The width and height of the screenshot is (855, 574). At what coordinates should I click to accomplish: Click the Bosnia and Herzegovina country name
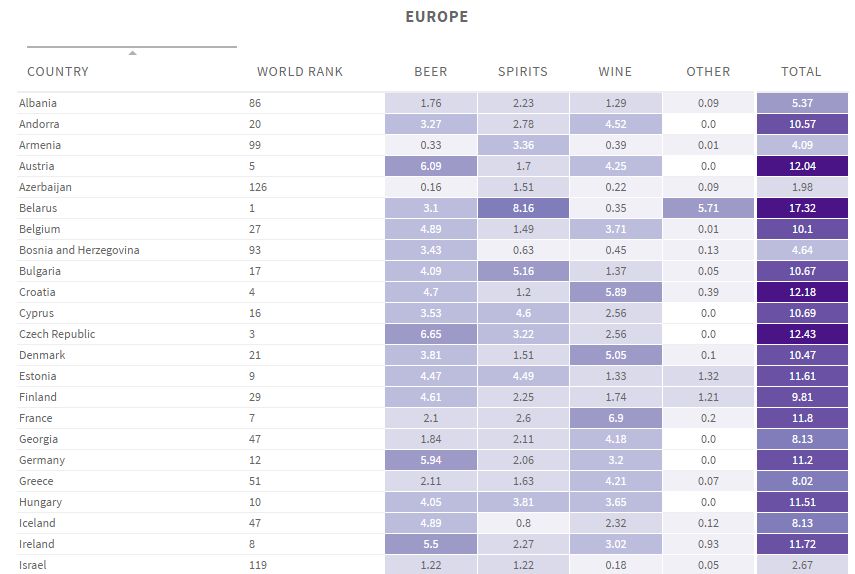[79, 250]
